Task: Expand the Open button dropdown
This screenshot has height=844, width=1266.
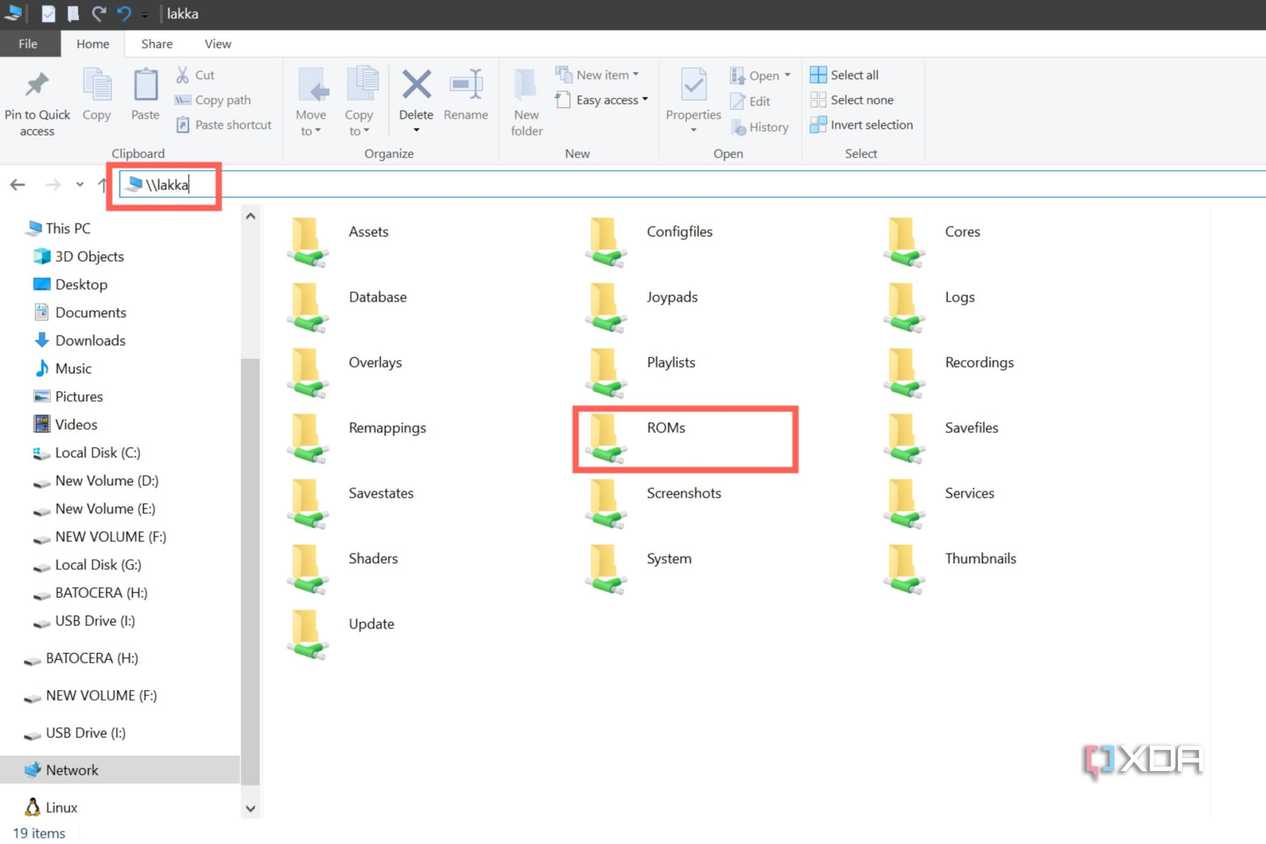Action: (x=787, y=76)
